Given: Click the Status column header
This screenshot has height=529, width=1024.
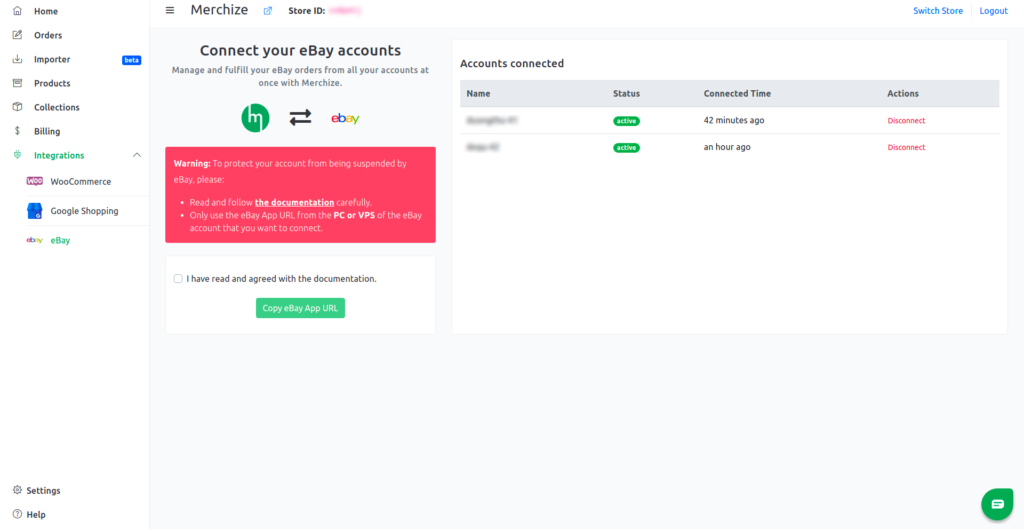Looking at the screenshot, I should pos(626,93).
